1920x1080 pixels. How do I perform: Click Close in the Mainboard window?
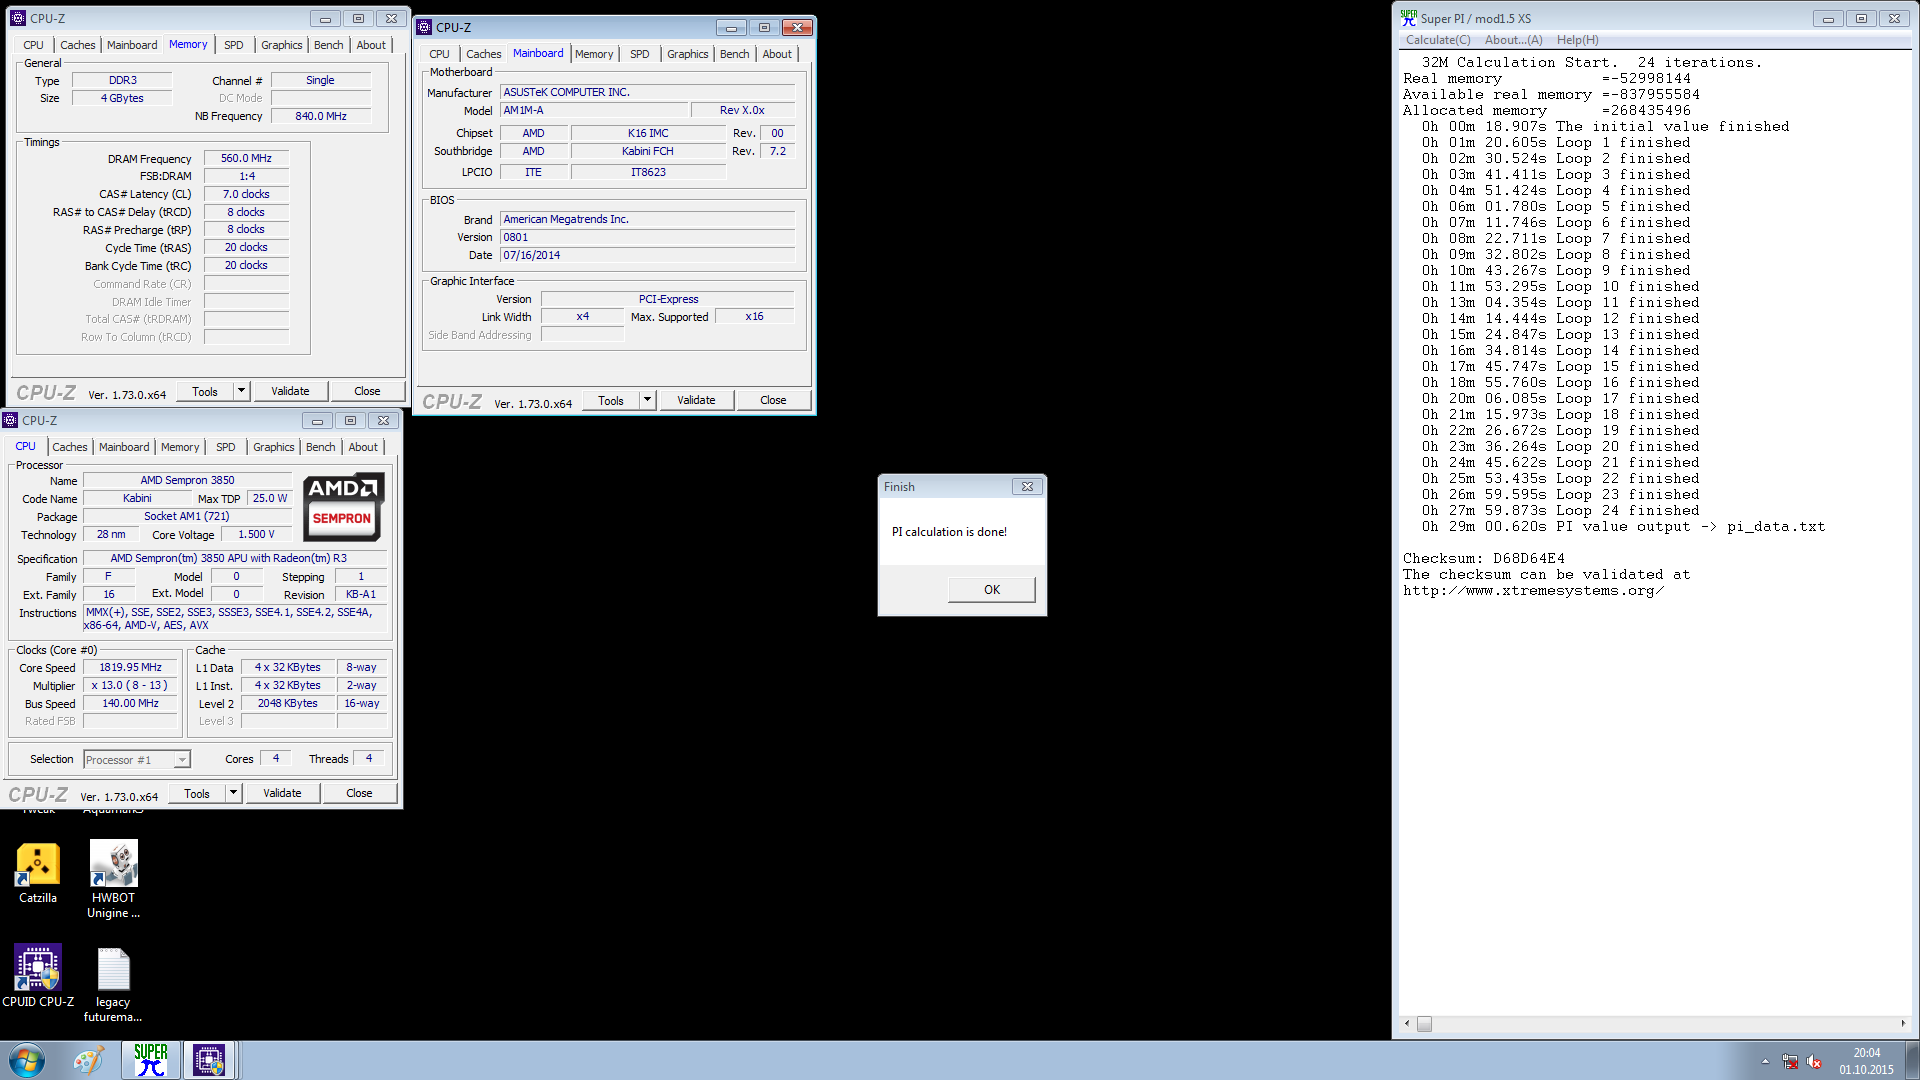point(773,400)
